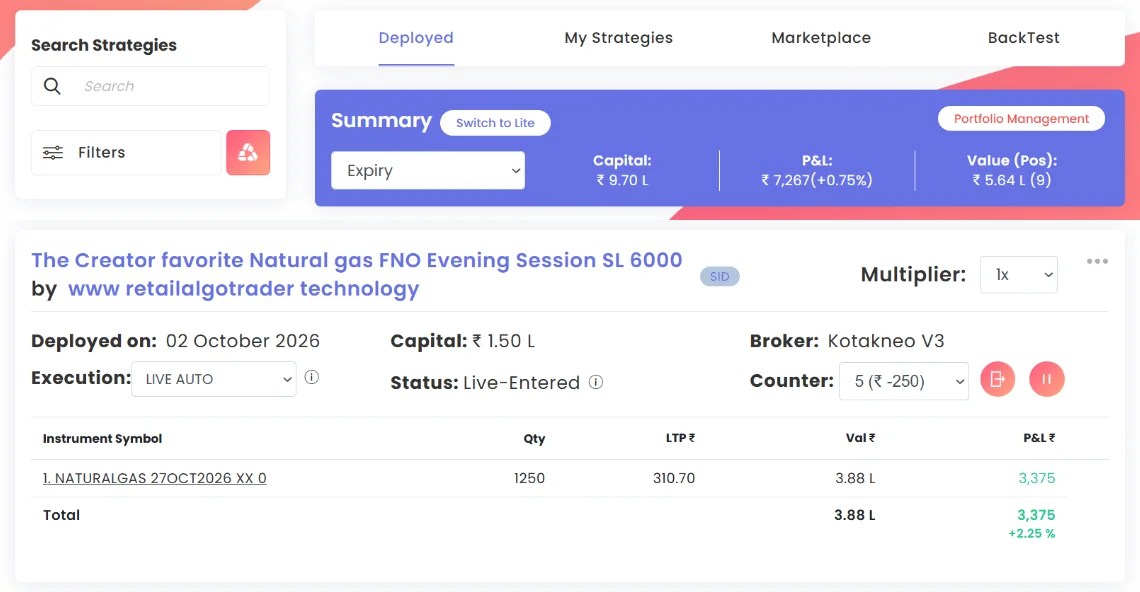The width and height of the screenshot is (1140, 592).
Task: Open the LIVE AUTO execution dropdown
Action: coord(214,379)
